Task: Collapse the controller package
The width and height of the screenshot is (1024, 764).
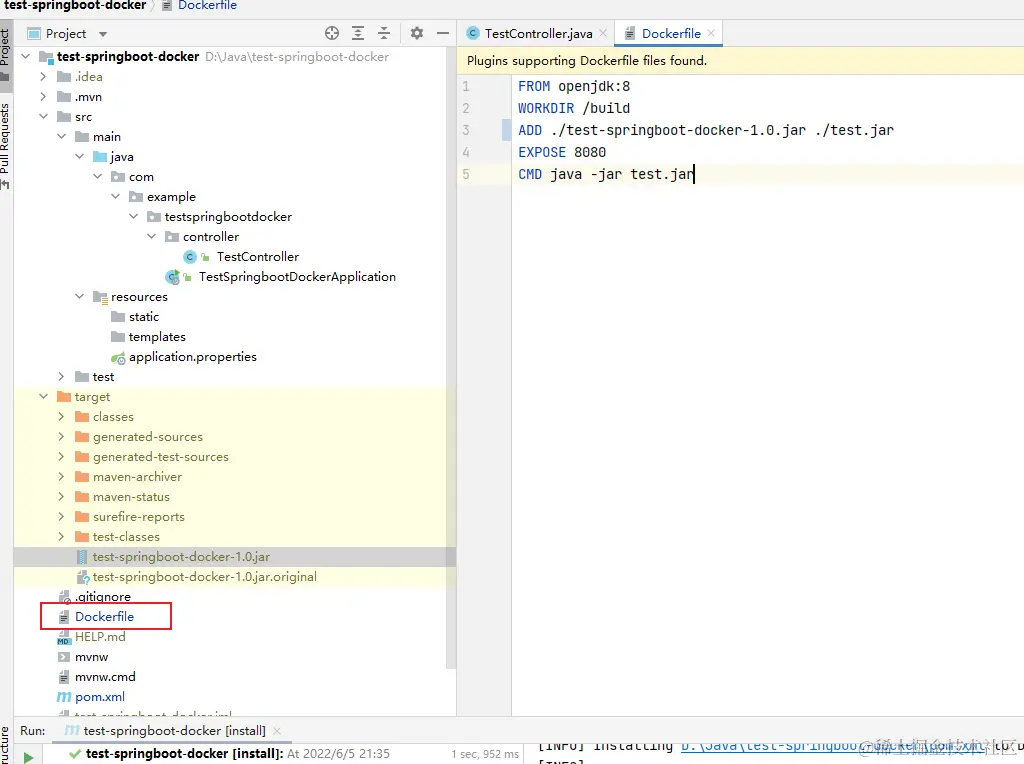Action: [x=152, y=236]
